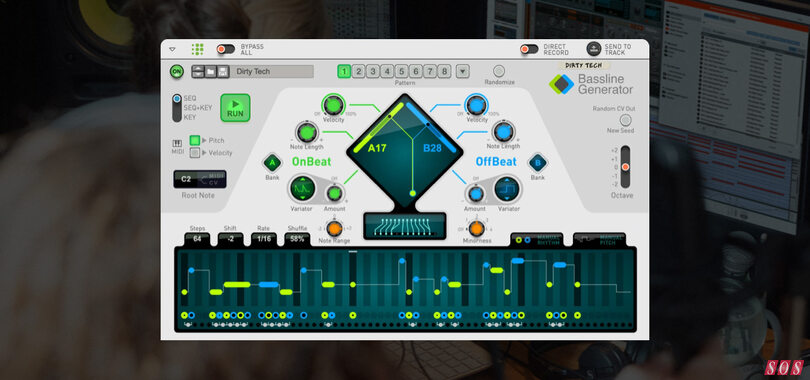Select pattern 2
The image size is (810, 380).
tap(359, 71)
